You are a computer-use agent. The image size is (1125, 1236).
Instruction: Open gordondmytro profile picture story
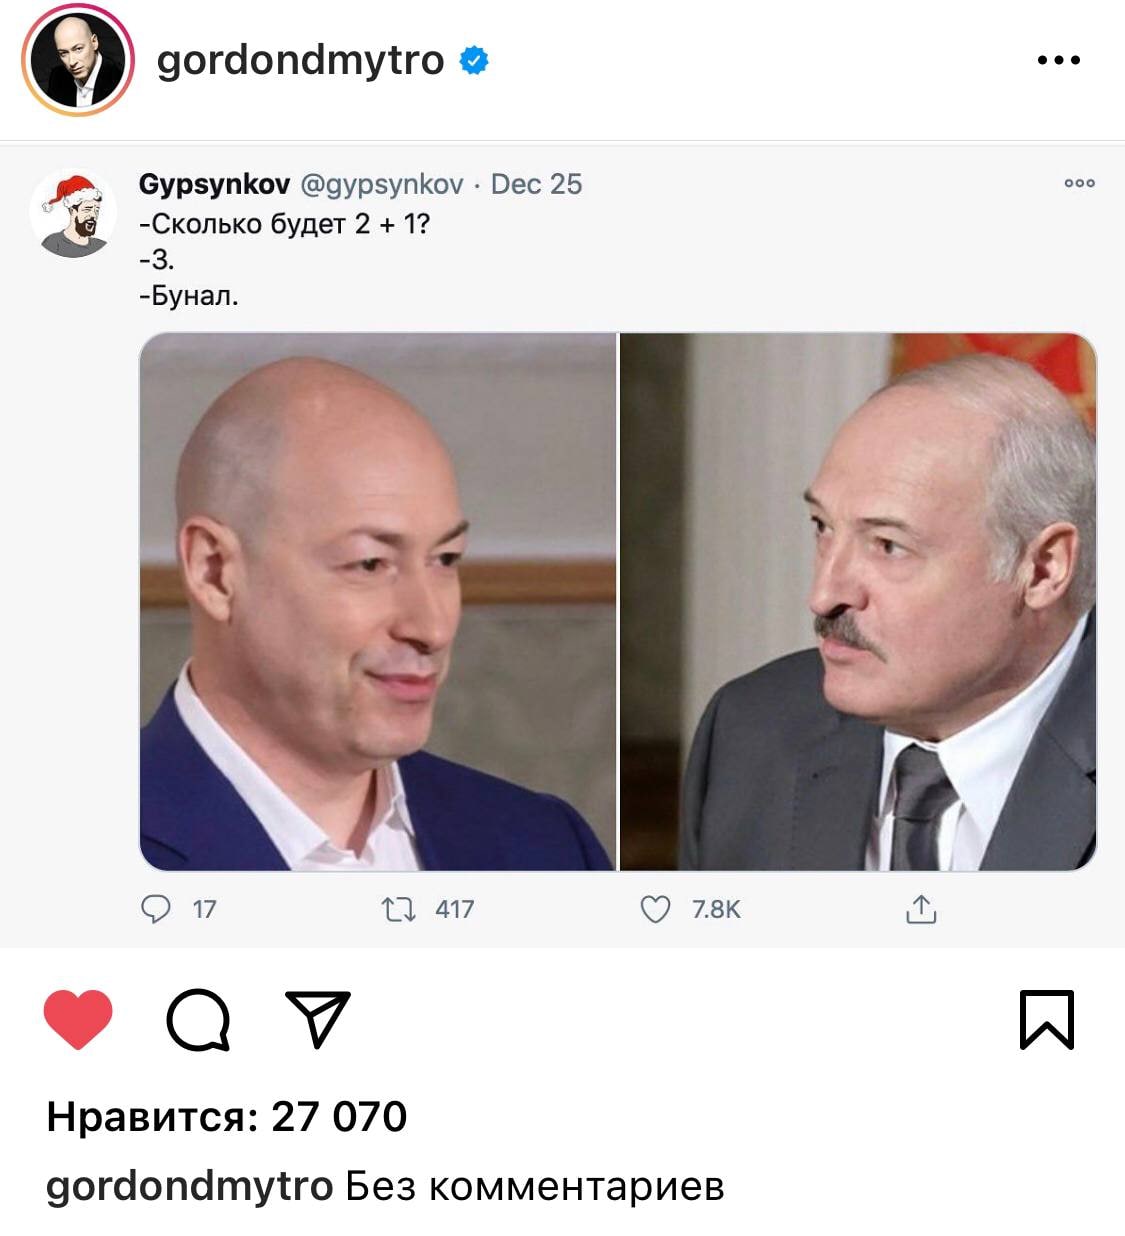point(78,60)
